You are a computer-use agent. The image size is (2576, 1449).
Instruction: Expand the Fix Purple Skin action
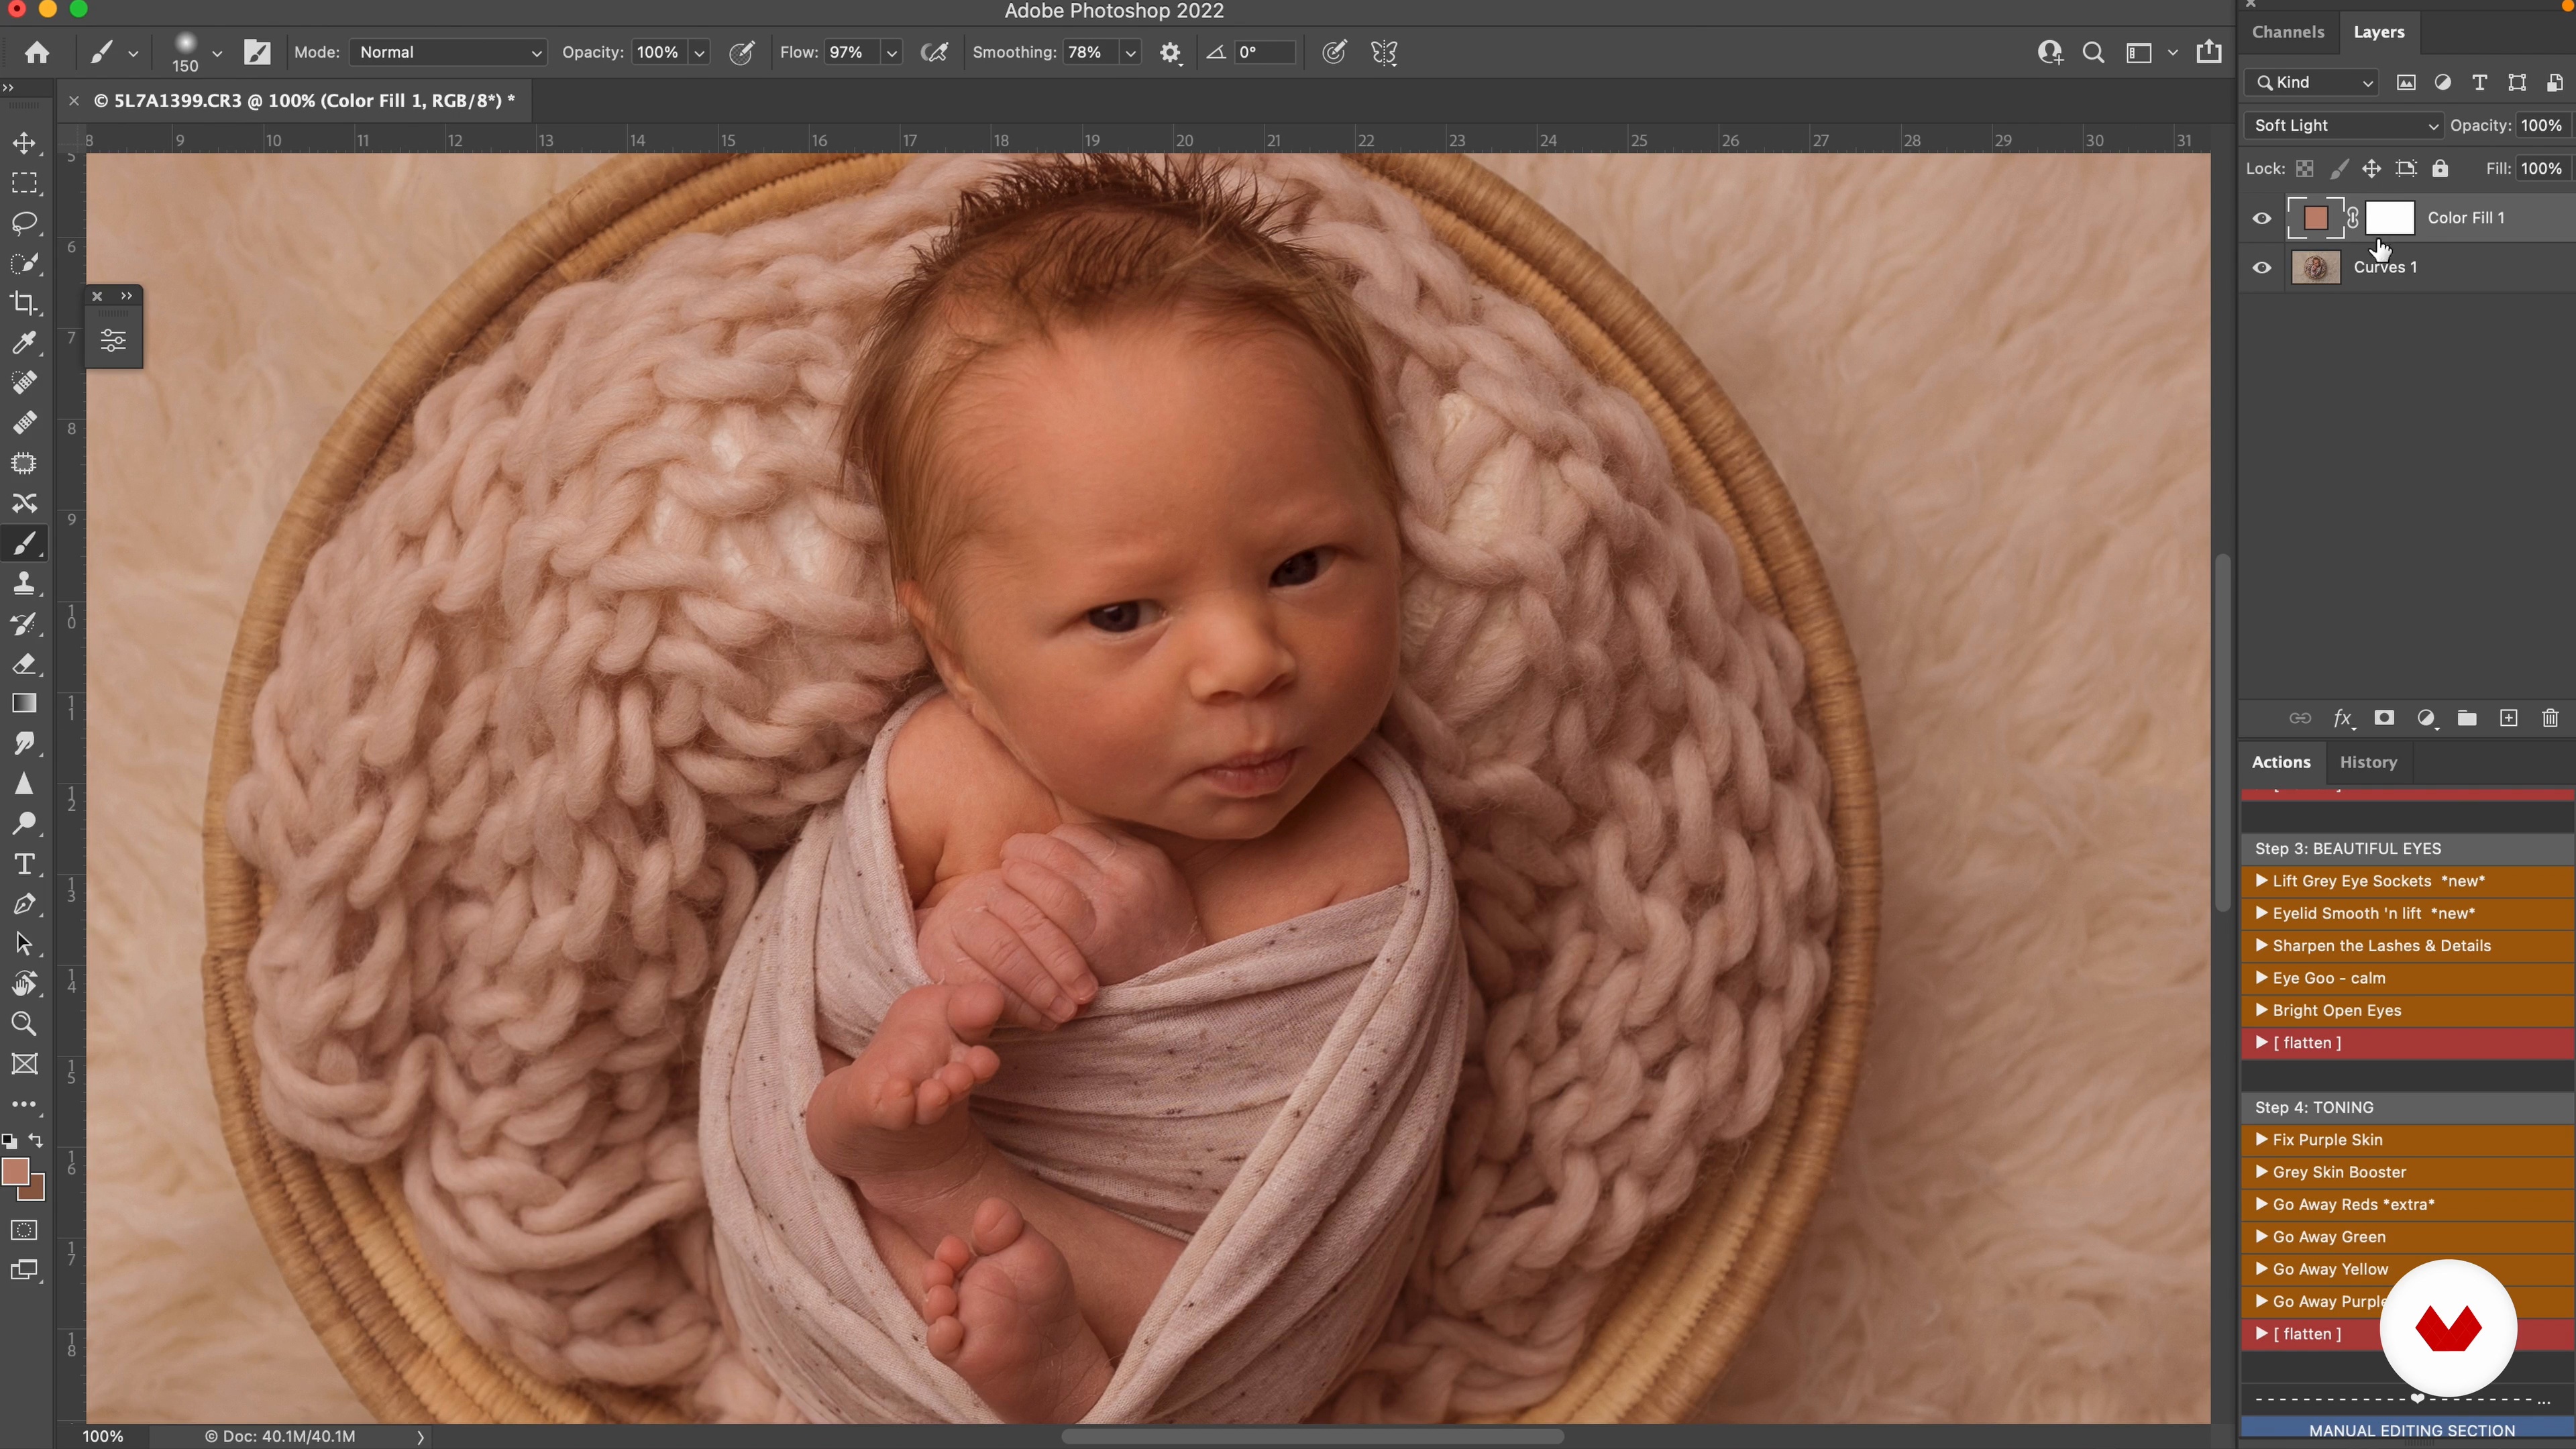(2261, 1139)
